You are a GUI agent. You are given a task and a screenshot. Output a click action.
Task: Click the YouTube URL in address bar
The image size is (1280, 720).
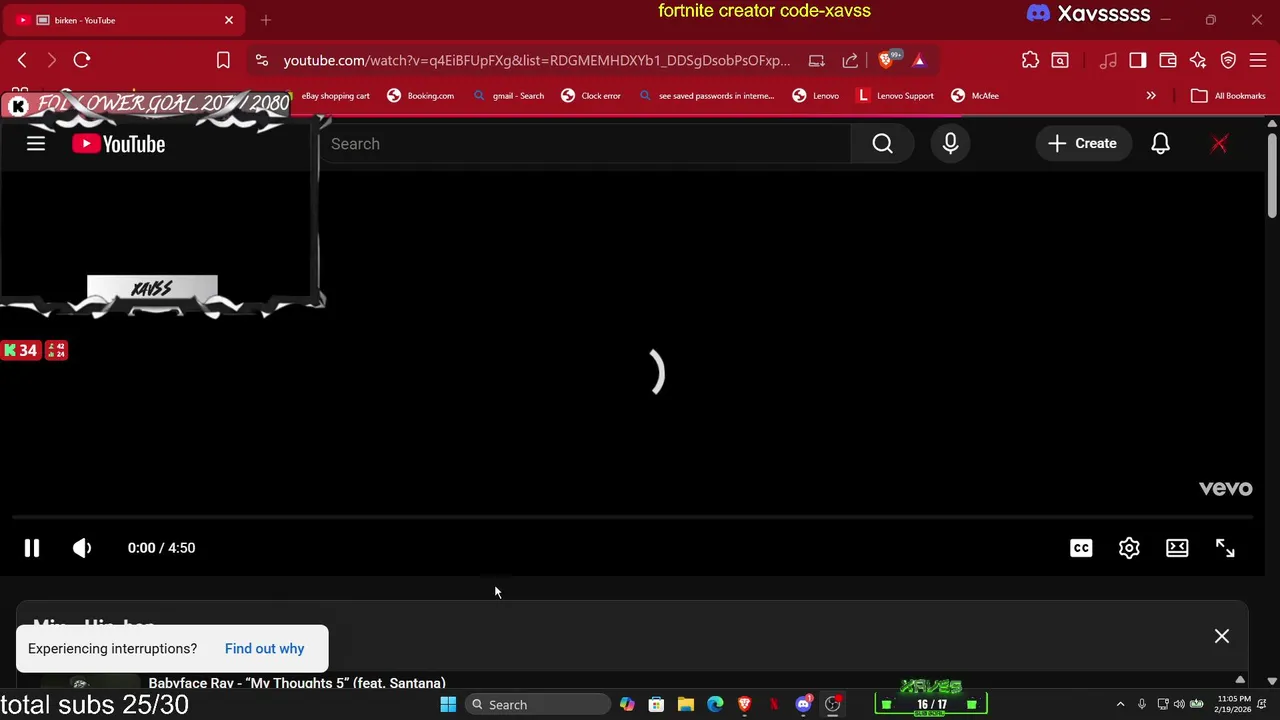click(536, 60)
